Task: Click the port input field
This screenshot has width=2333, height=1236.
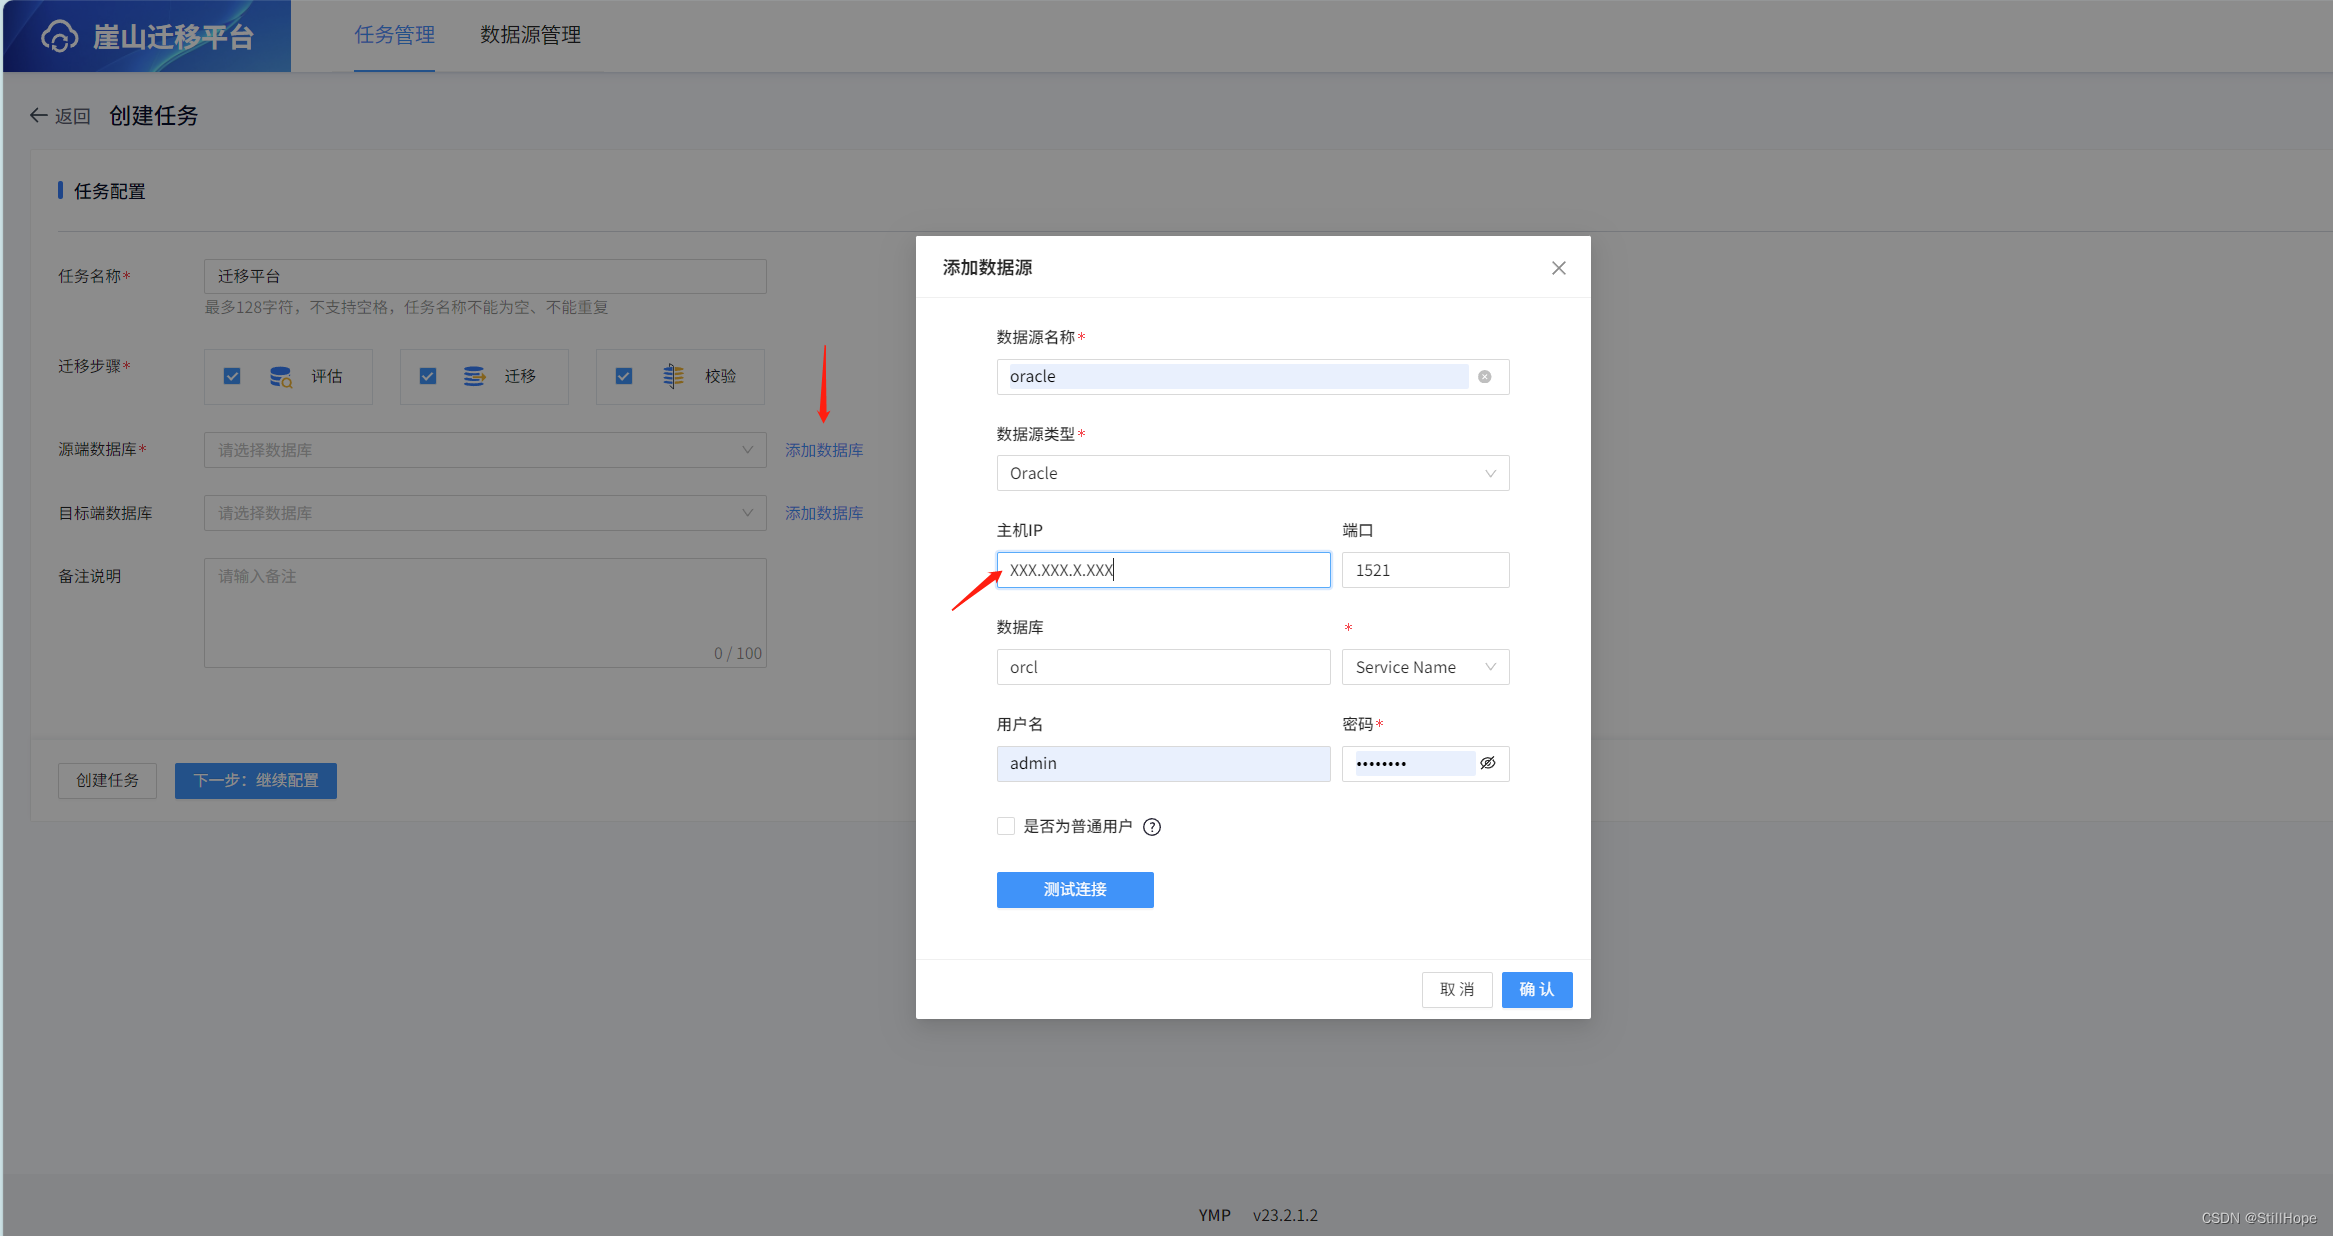Action: (1425, 571)
